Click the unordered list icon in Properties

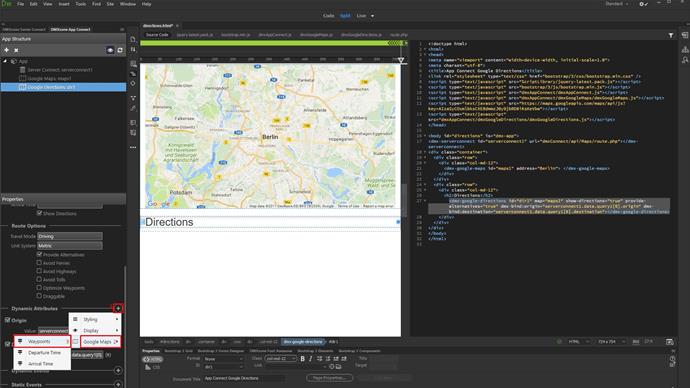pos(319,359)
